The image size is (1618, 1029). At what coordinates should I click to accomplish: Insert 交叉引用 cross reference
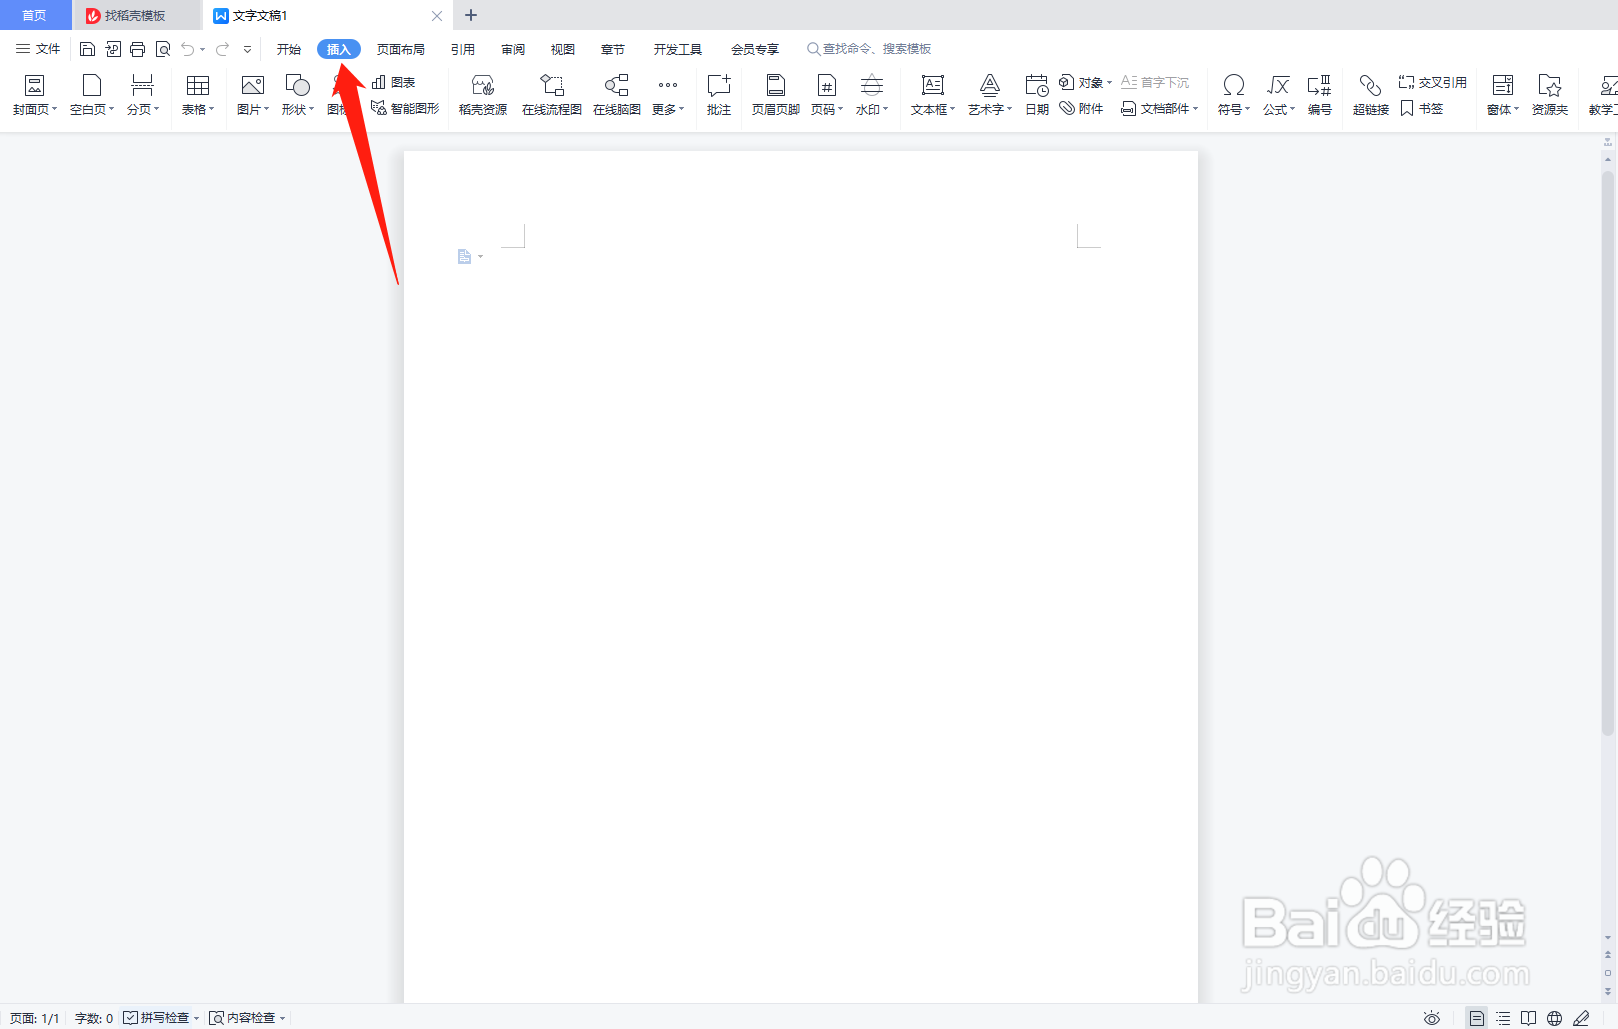click(1432, 82)
